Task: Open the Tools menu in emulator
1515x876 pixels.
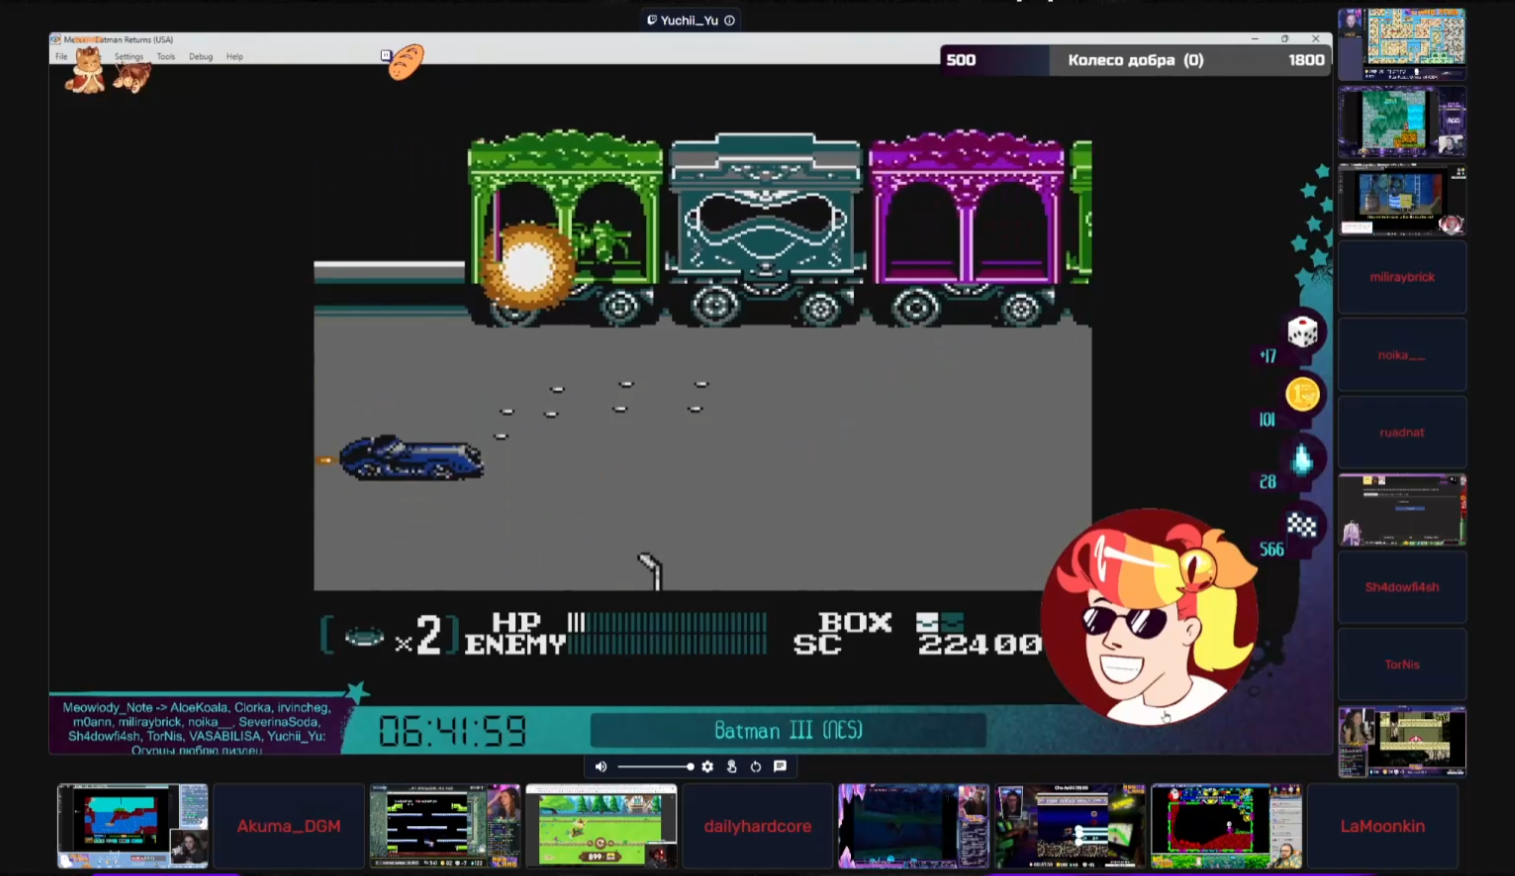Action: tap(166, 57)
